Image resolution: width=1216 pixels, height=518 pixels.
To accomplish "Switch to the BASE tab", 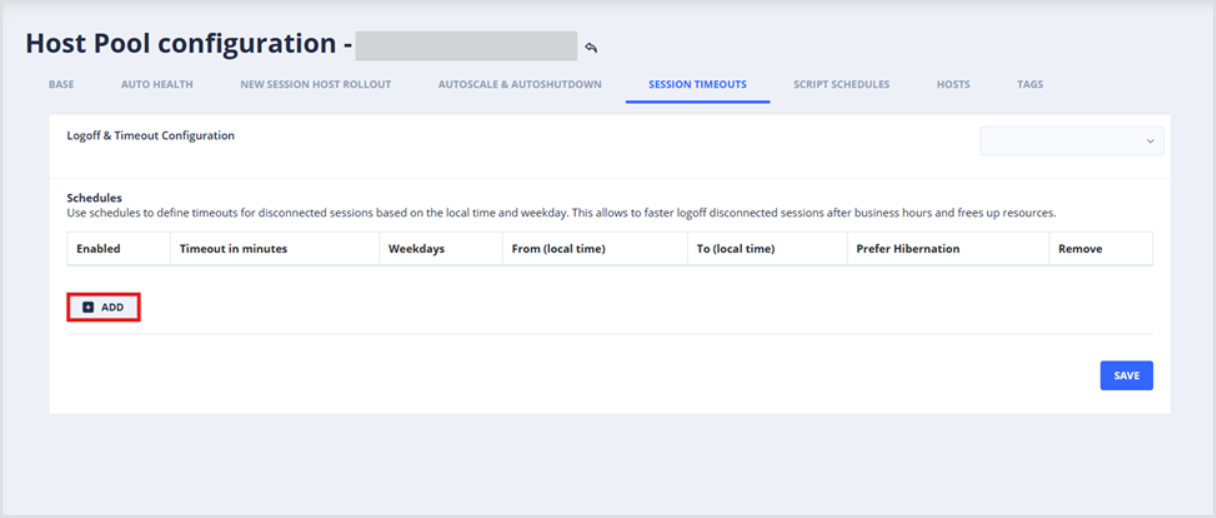I will (x=61, y=85).
